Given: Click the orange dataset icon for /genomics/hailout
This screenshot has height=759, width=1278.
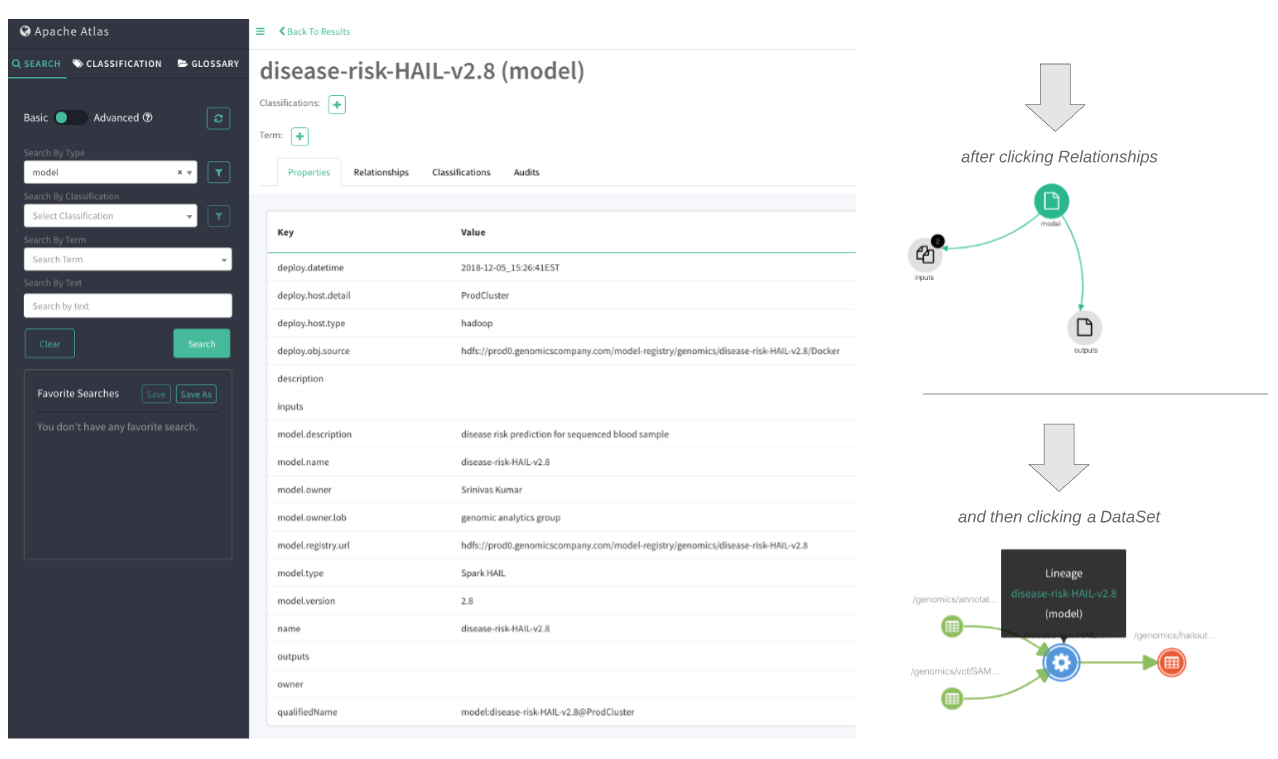Looking at the screenshot, I should coord(1170,662).
